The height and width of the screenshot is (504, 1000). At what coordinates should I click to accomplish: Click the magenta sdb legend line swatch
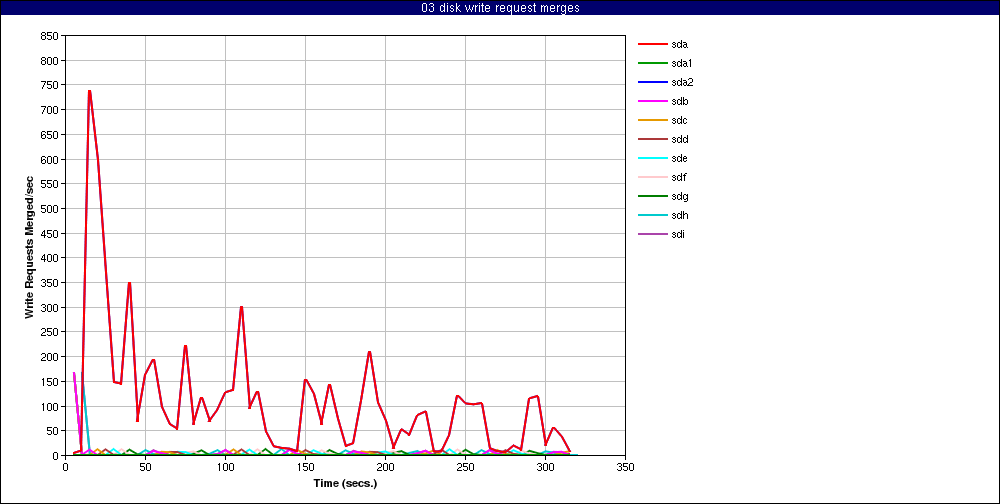652,101
